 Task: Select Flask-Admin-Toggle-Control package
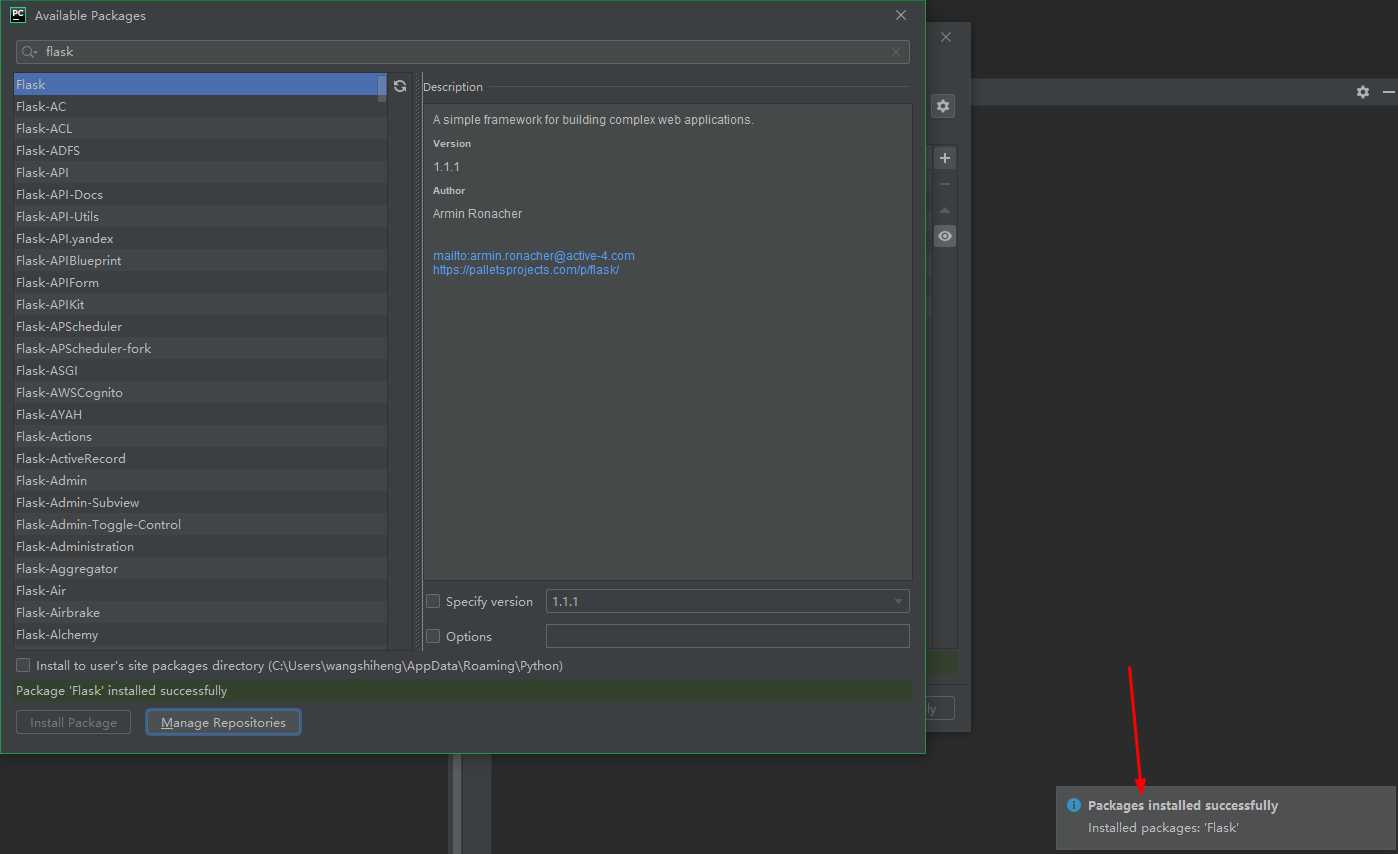click(x=200, y=525)
